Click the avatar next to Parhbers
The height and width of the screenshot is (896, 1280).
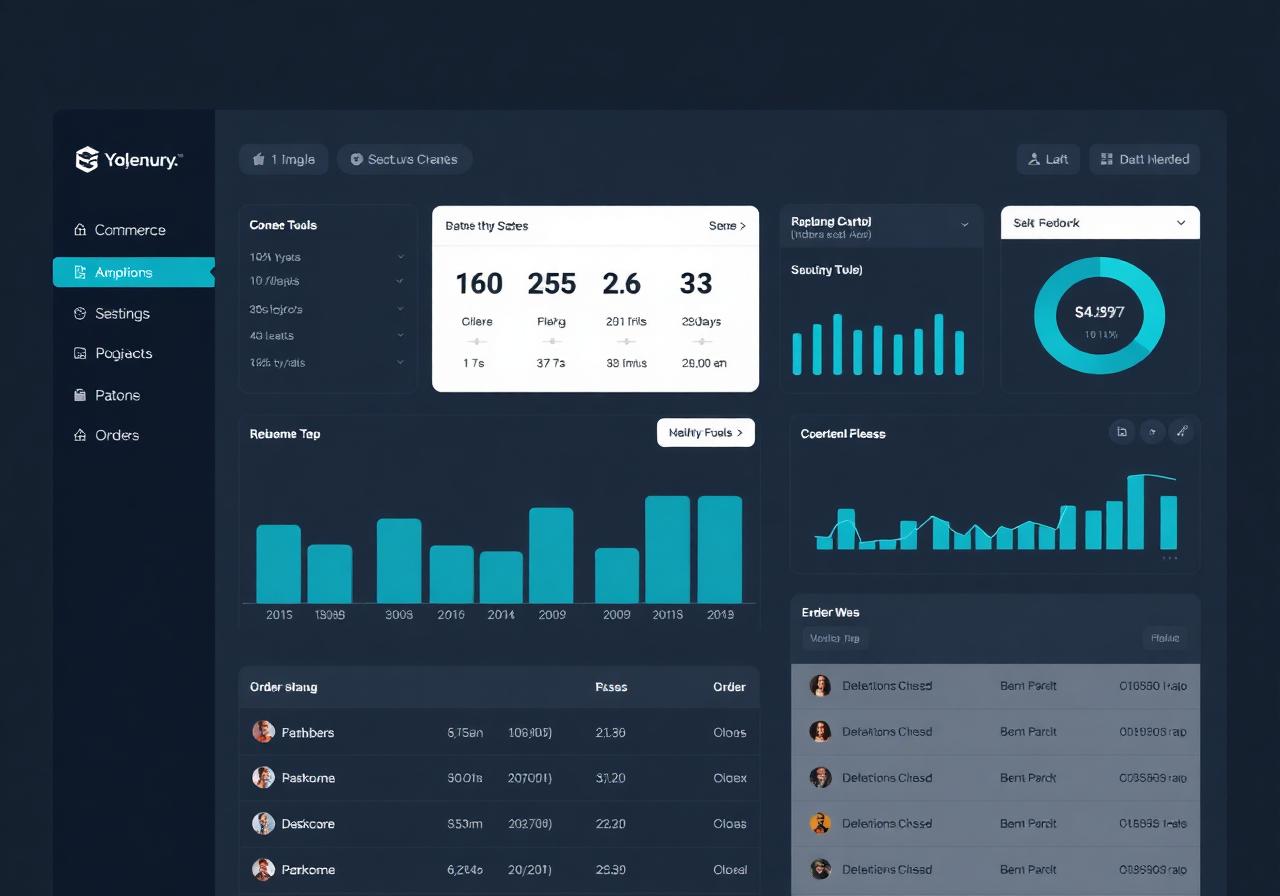click(x=263, y=732)
